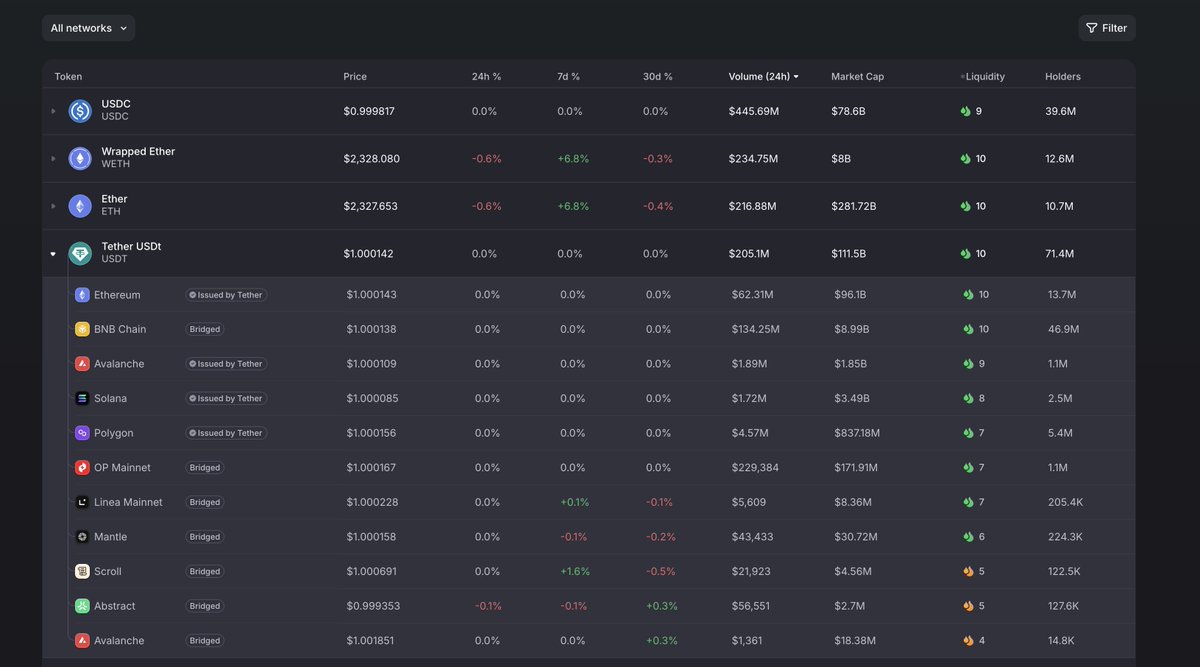Click the Tether USDt liquidity flame icon
Viewport: 1200px width, 667px height.
965,254
